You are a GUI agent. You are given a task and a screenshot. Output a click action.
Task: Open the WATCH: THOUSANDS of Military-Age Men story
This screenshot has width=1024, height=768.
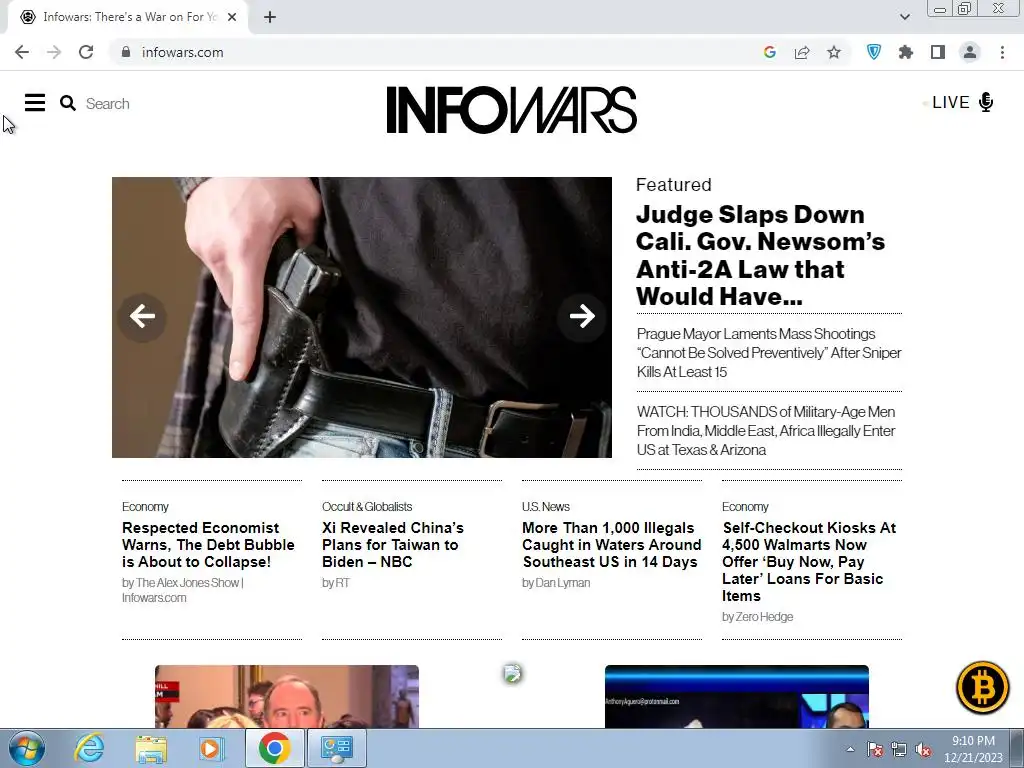point(766,431)
